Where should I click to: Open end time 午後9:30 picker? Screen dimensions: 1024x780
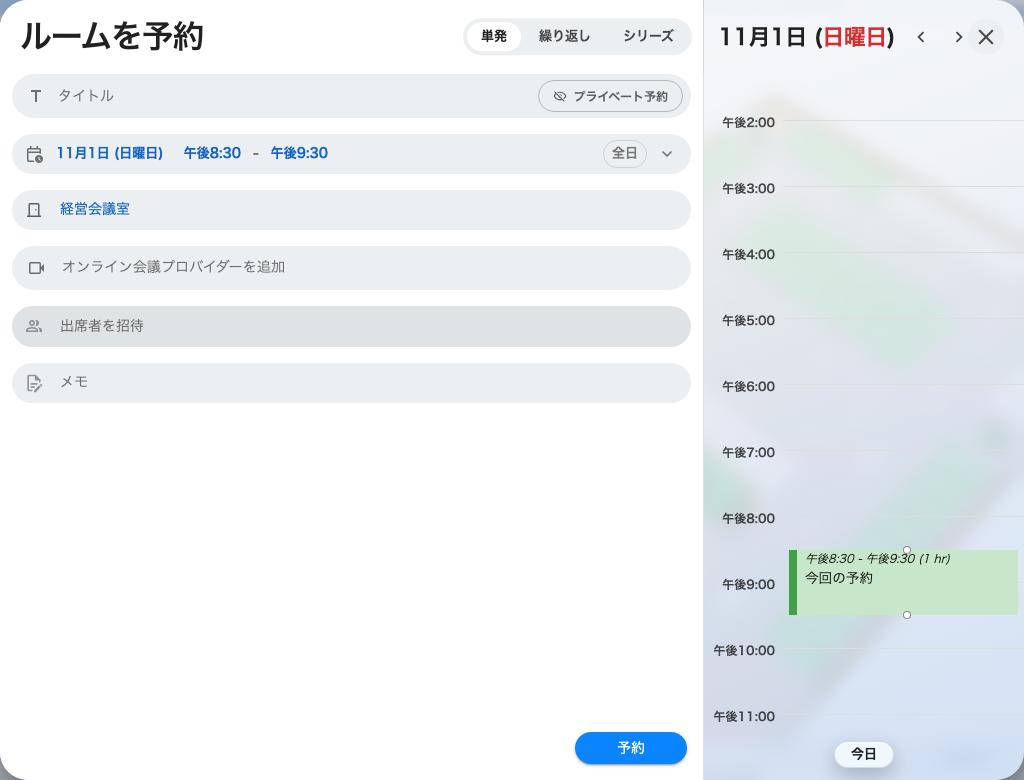(299, 154)
